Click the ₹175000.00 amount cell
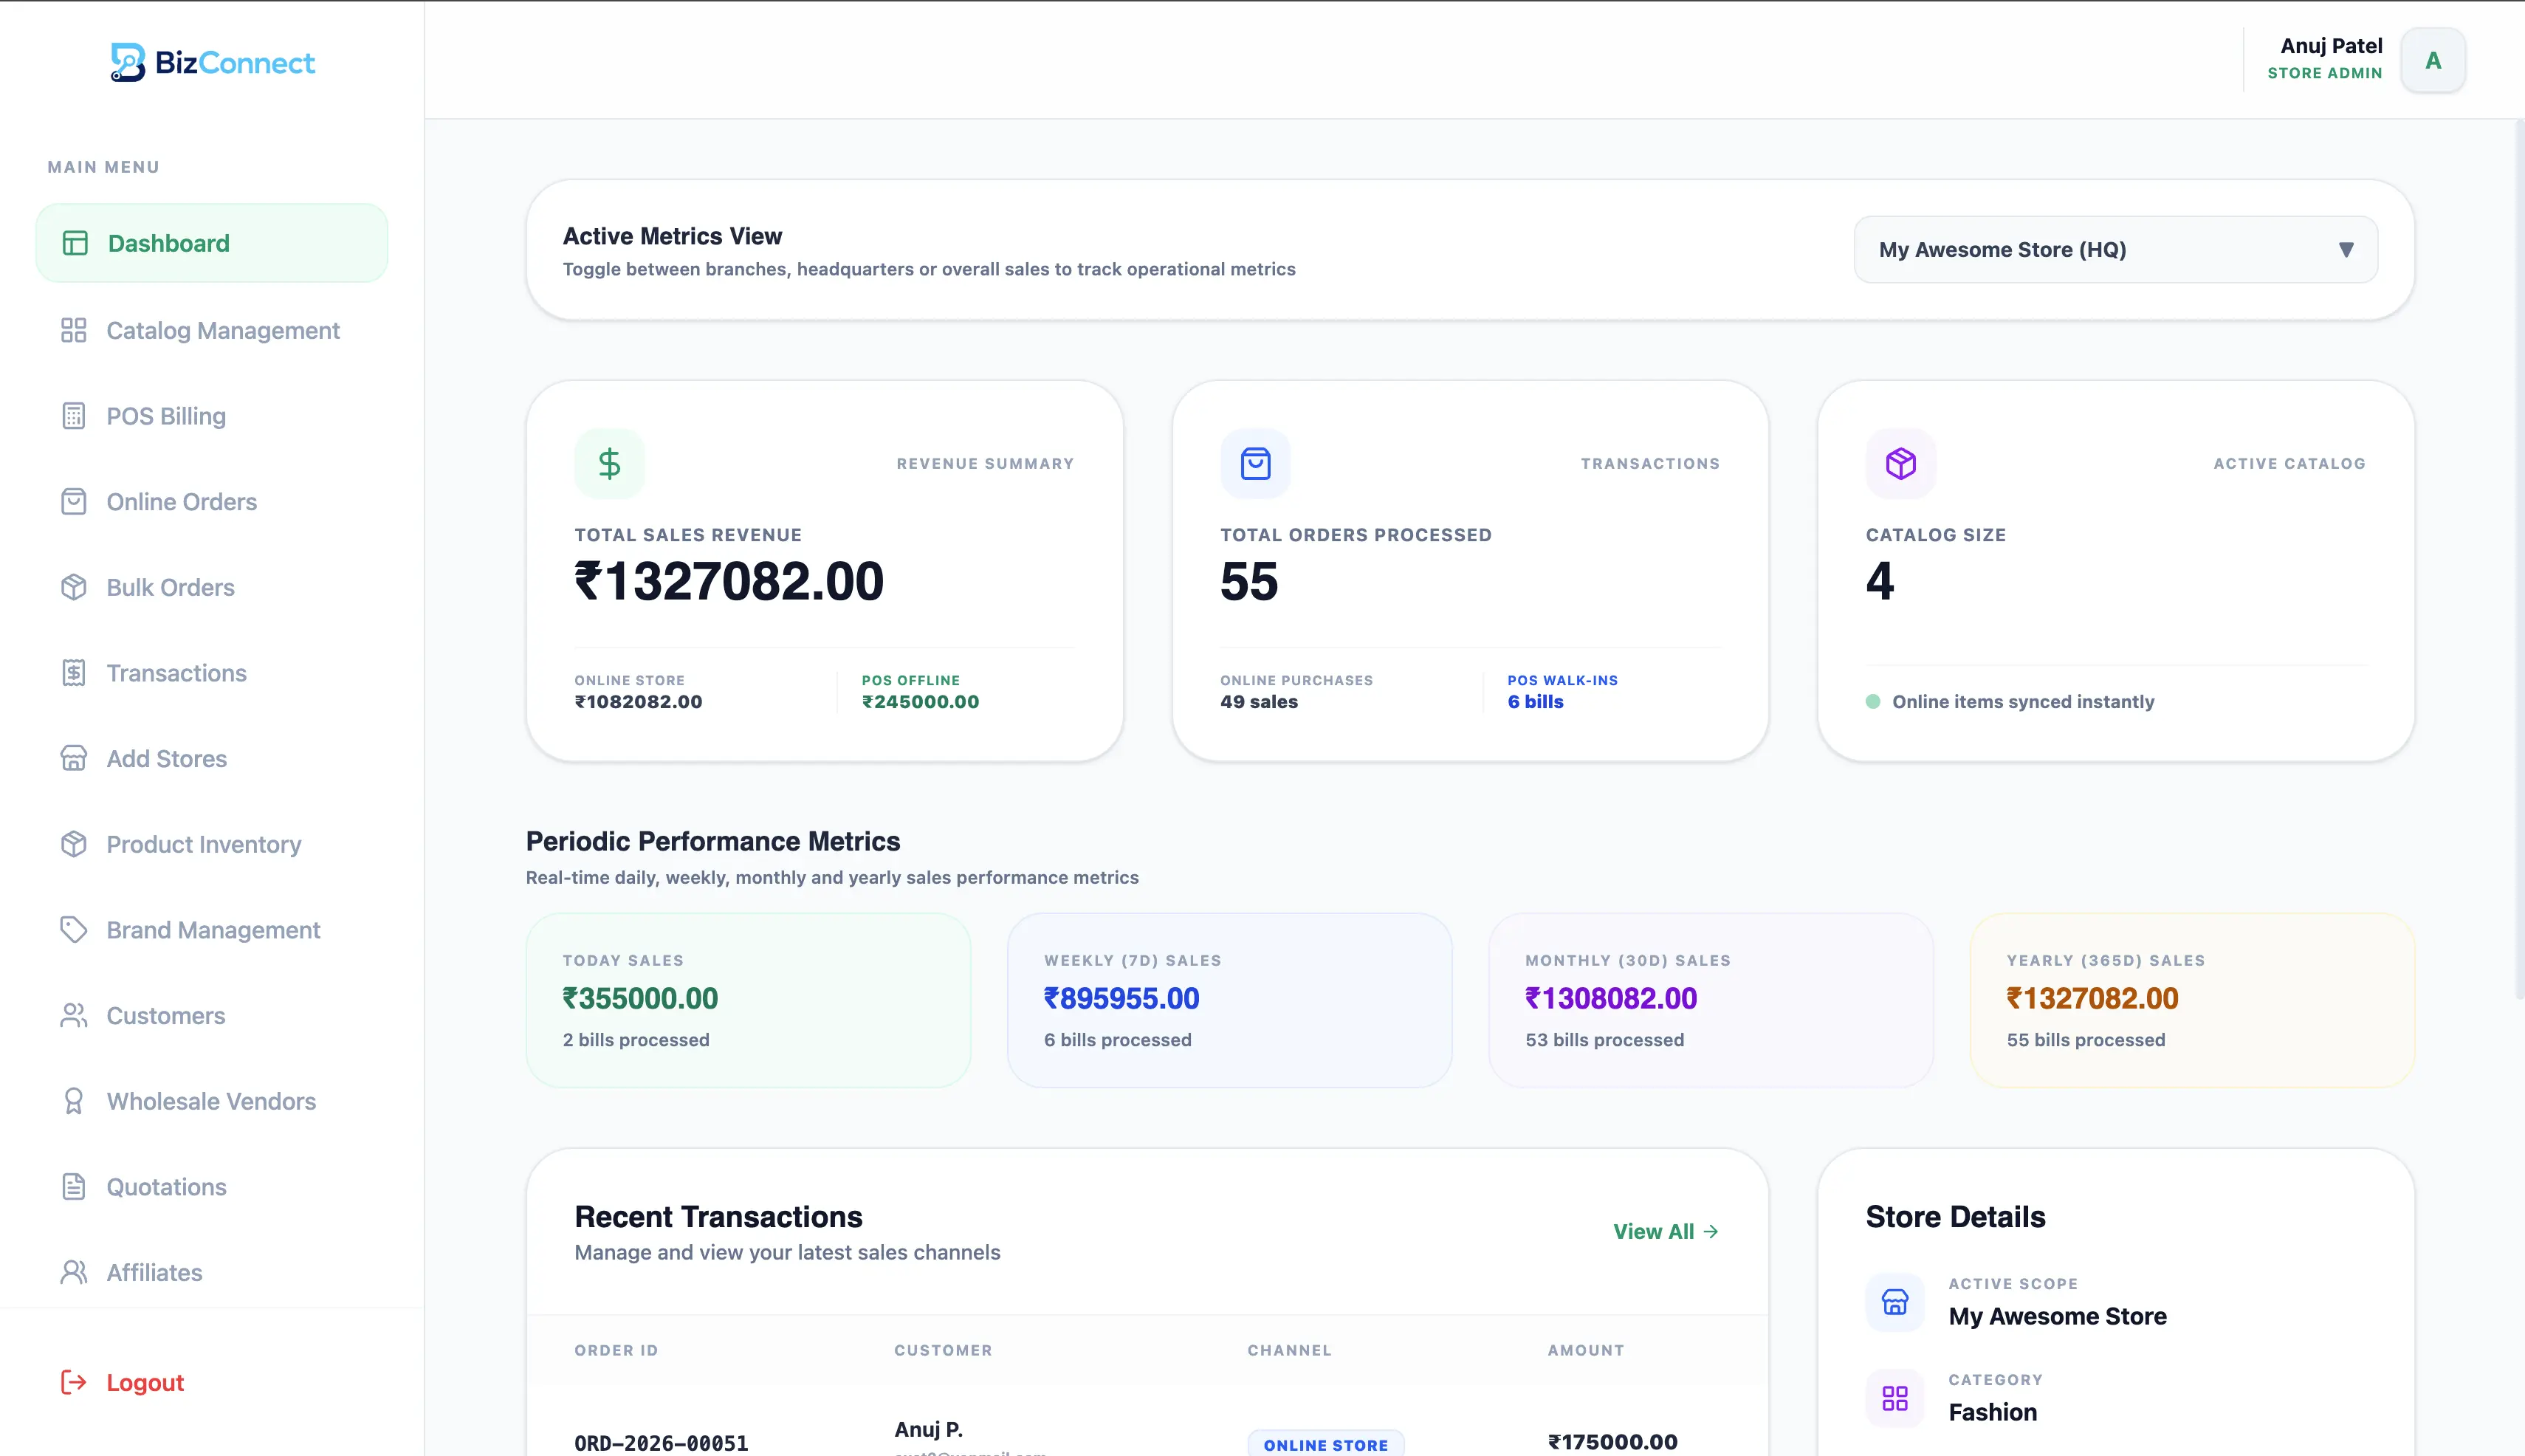This screenshot has height=1456, width=2525. (x=1612, y=1442)
